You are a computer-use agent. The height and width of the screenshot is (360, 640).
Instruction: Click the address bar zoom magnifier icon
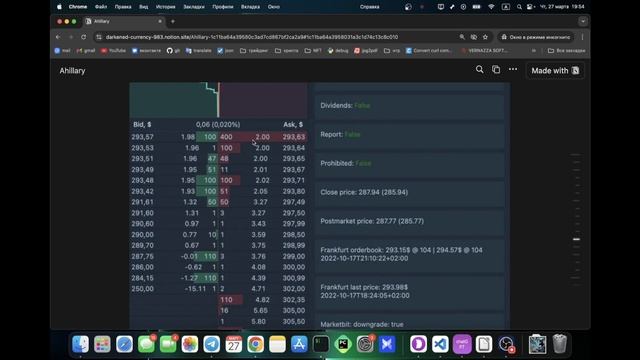click(462, 37)
